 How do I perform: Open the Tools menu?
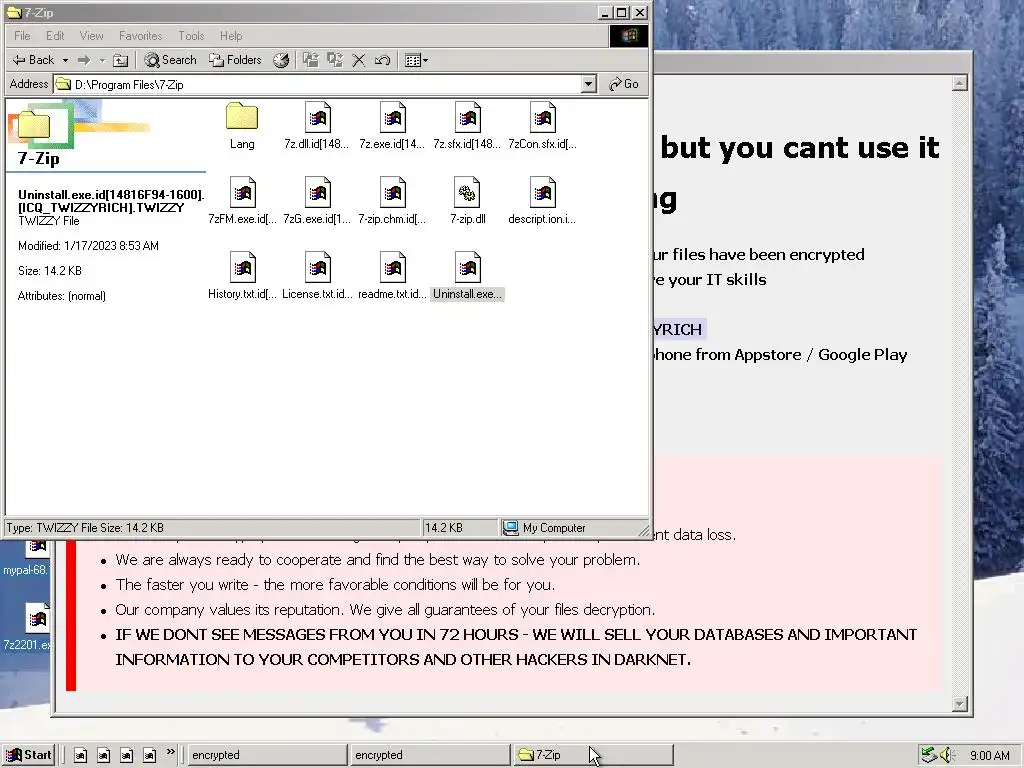(191, 36)
